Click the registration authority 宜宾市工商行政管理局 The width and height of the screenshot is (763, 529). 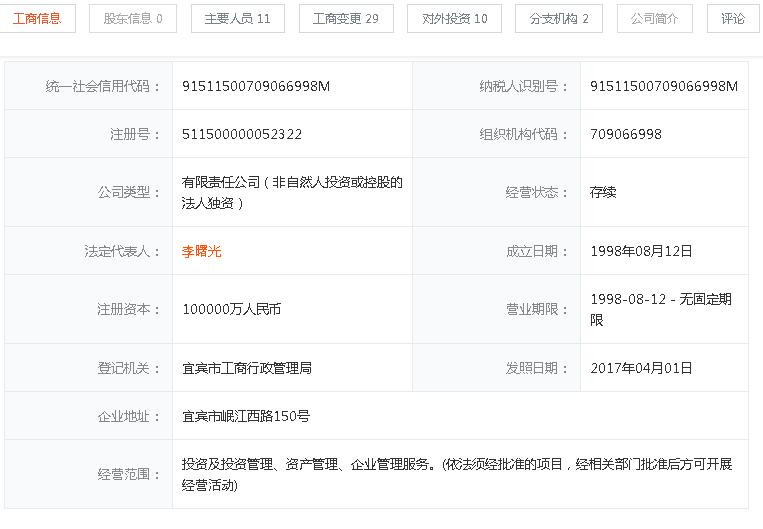(246, 368)
